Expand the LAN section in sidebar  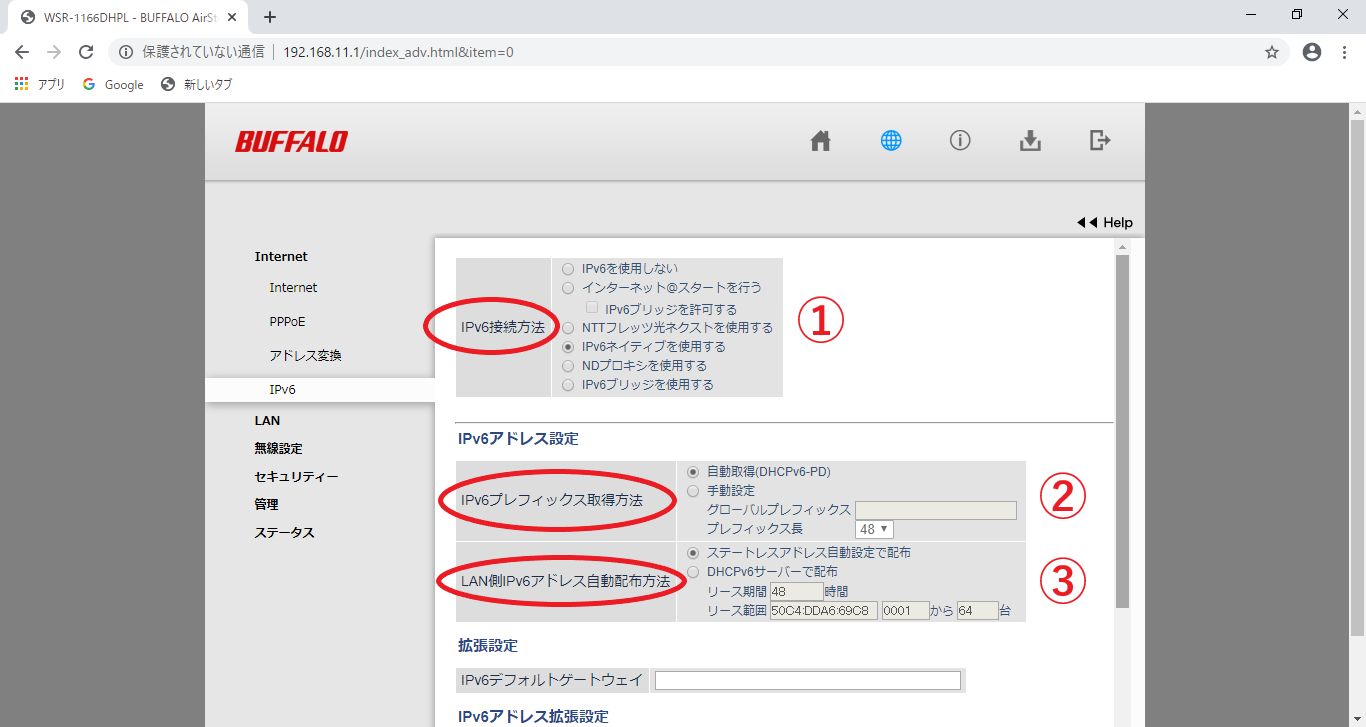[x=267, y=421]
